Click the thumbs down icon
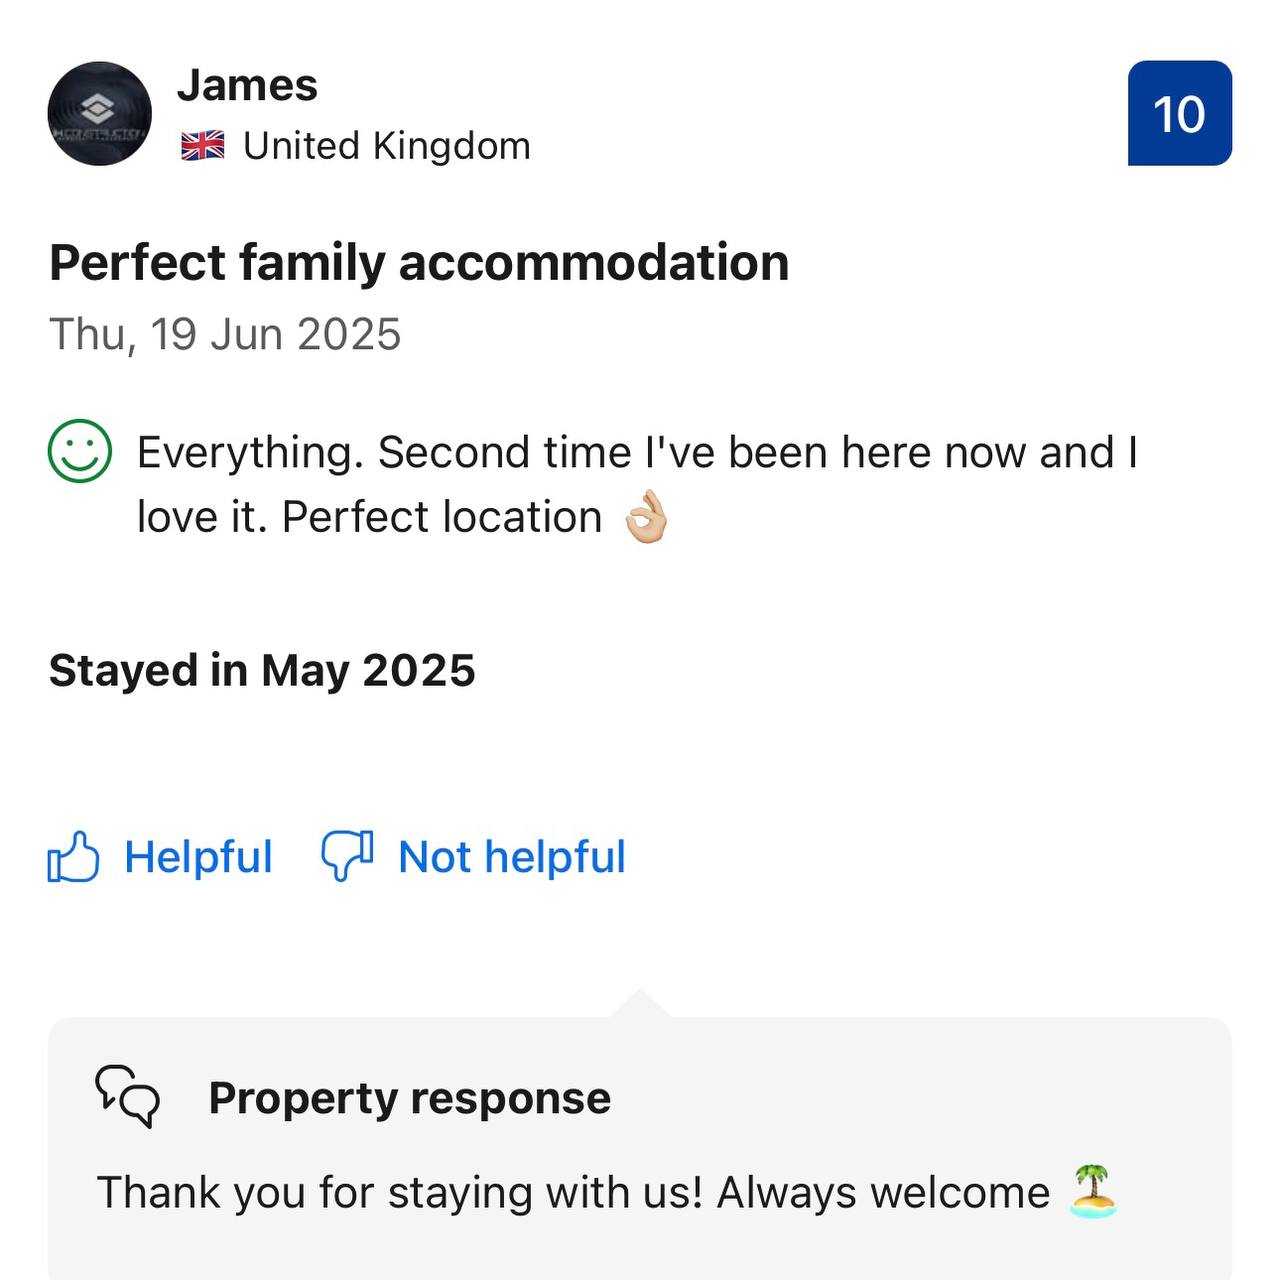The width and height of the screenshot is (1280, 1280). [x=347, y=857]
